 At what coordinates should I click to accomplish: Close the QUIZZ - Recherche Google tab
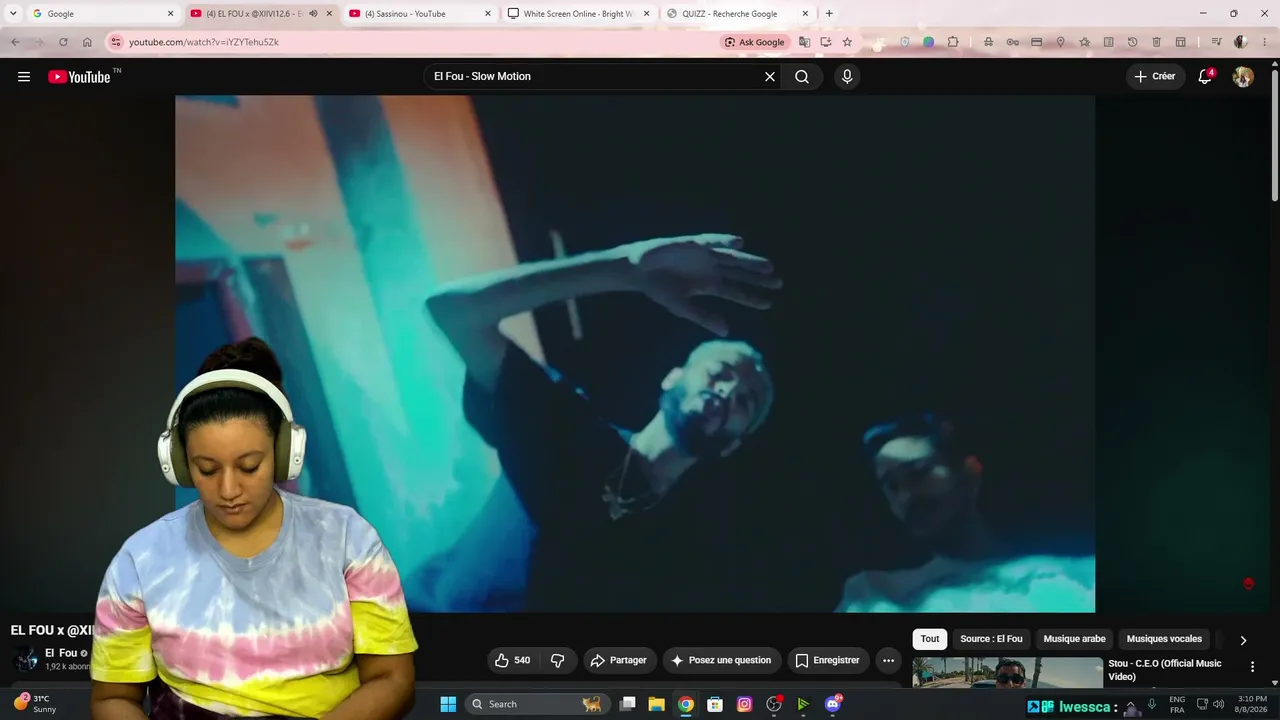click(x=804, y=14)
